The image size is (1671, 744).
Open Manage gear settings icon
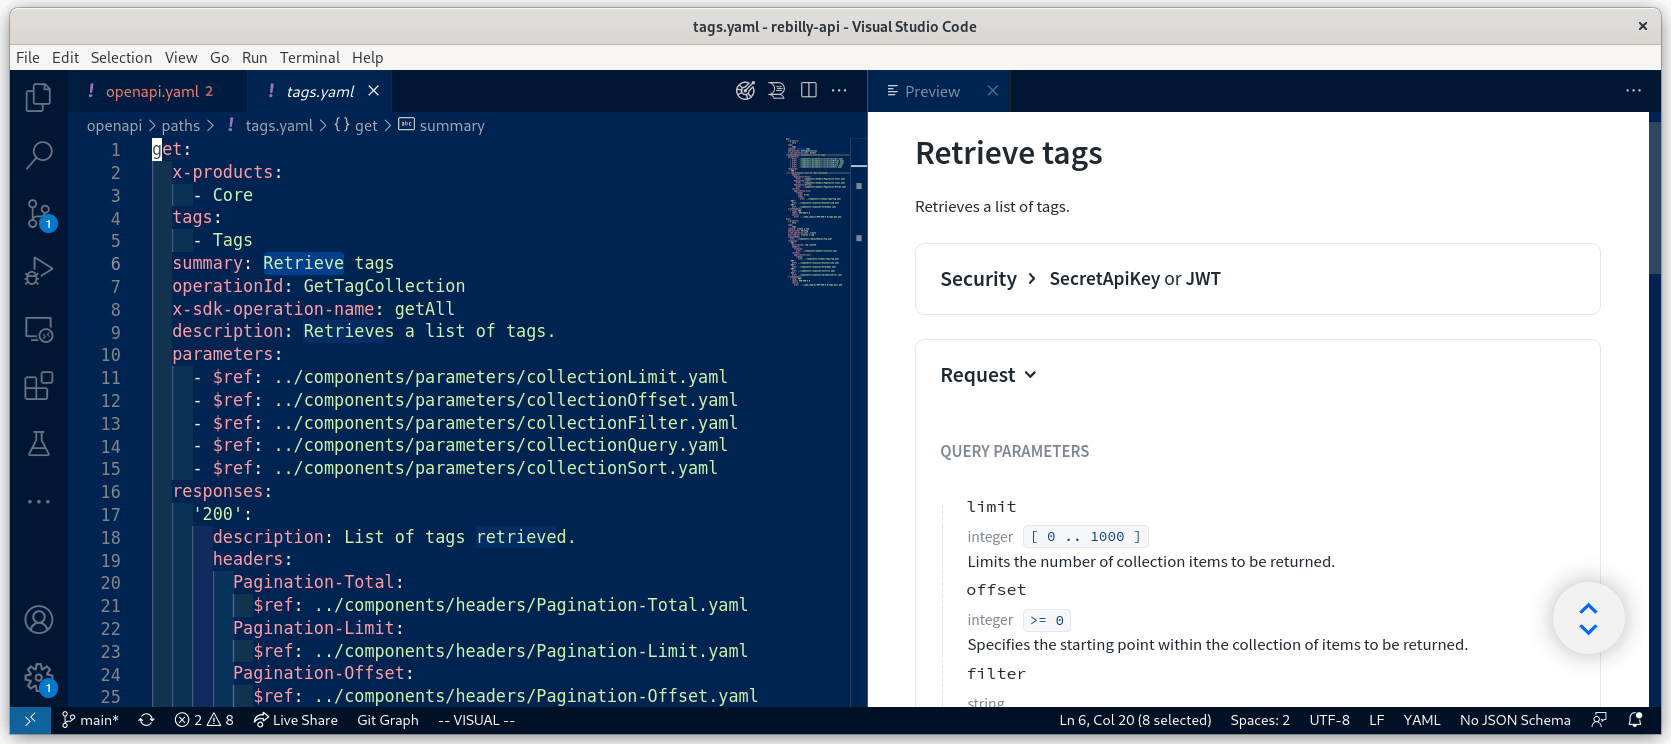coord(39,678)
